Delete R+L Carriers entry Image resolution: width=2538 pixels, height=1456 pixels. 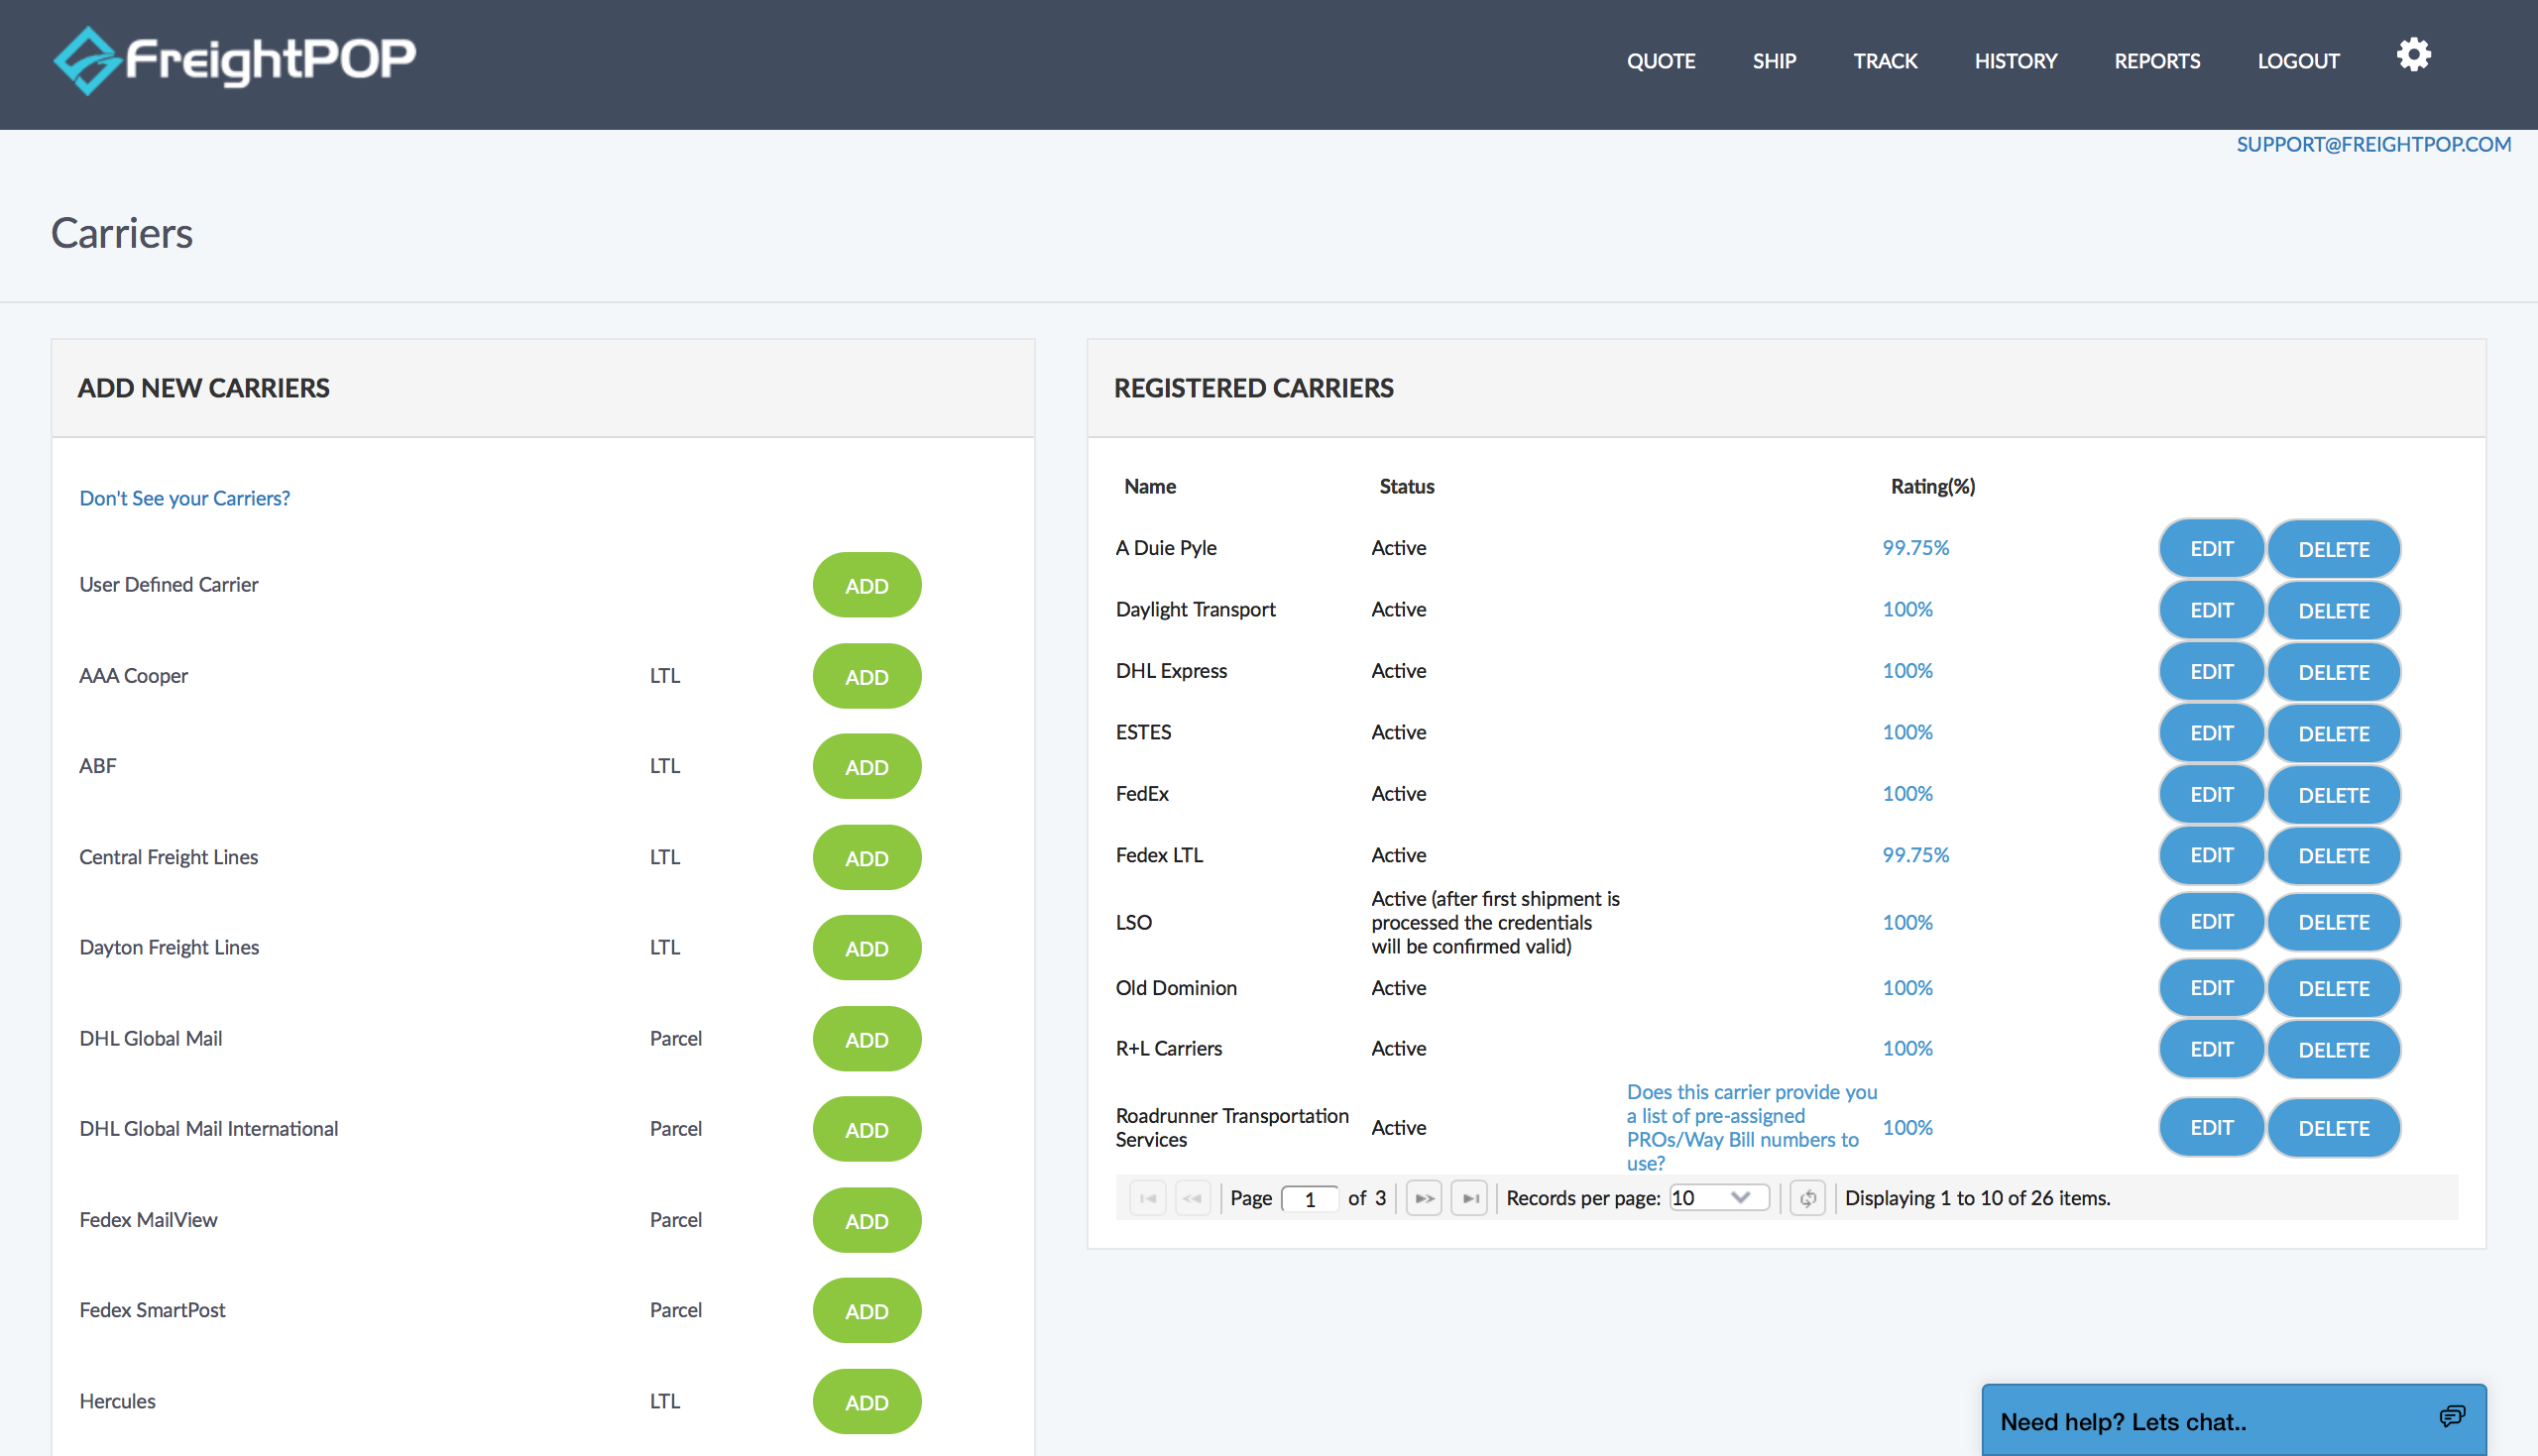[2333, 1049]
